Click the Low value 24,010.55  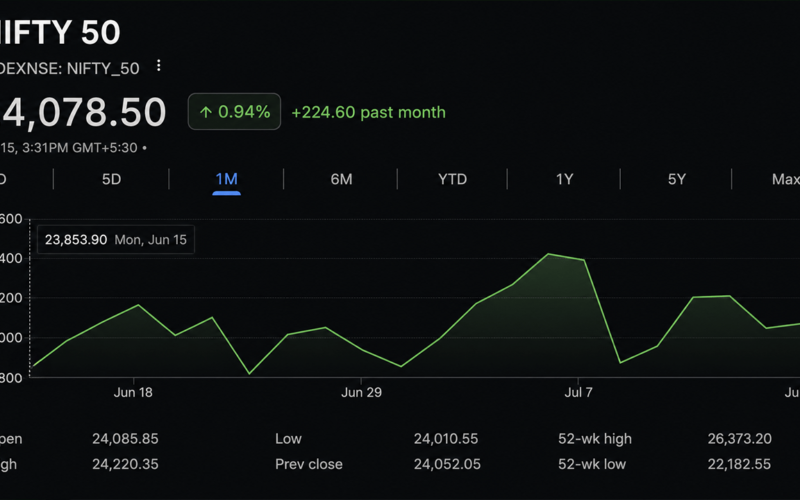tap(446, 439)
